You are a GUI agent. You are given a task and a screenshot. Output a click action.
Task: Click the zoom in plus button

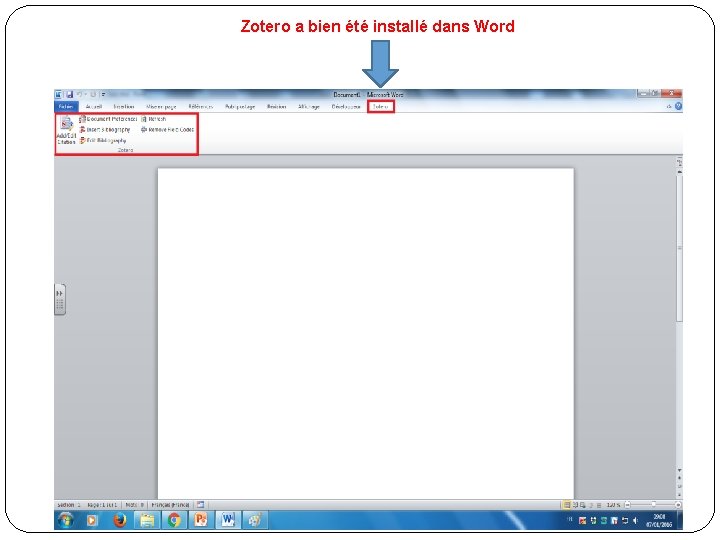[x=678, y=505]
